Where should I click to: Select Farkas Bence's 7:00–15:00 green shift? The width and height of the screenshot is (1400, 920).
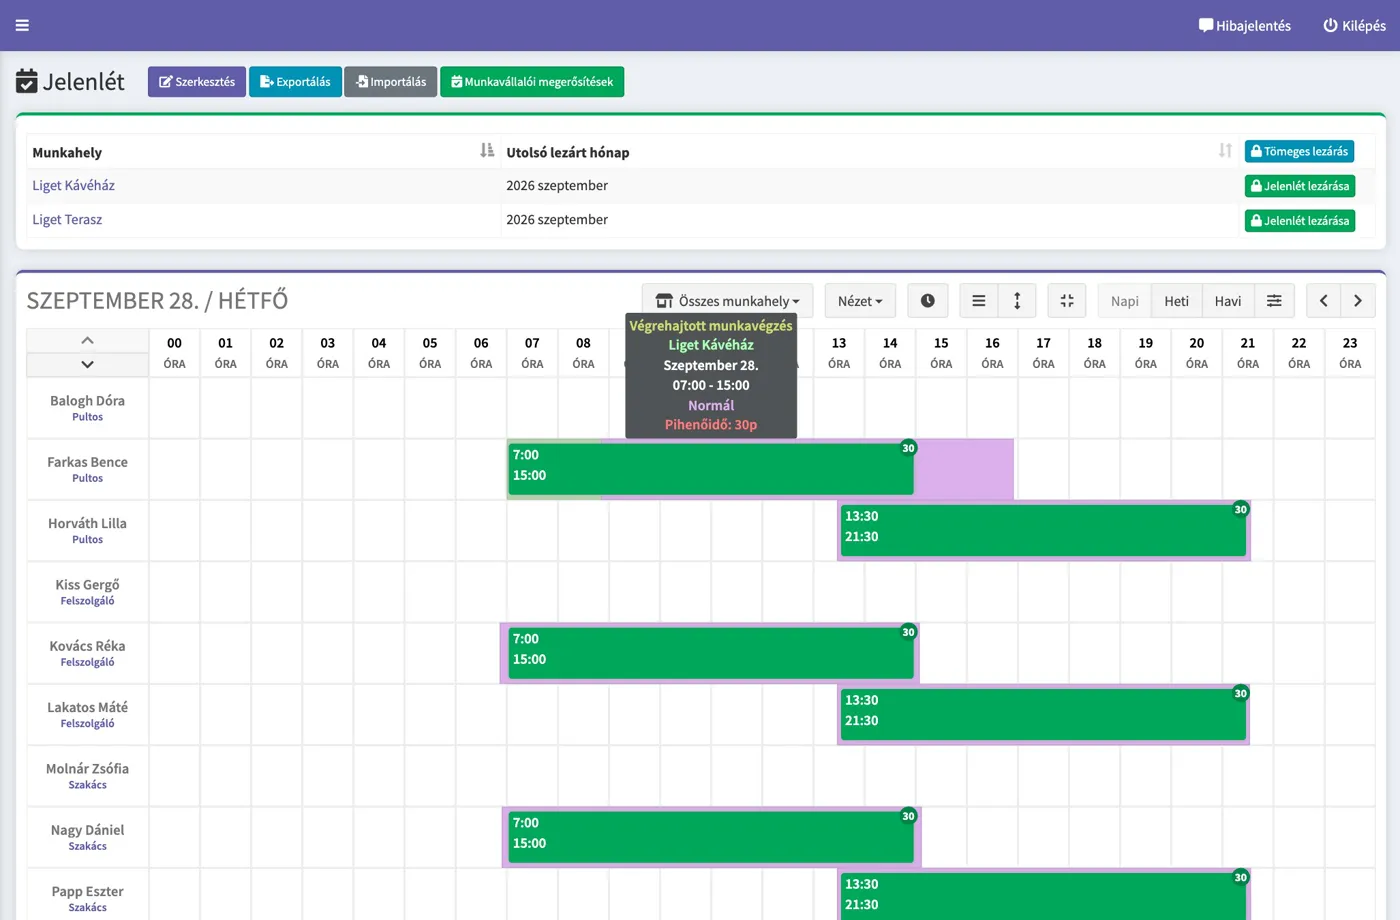pos(710,468)
